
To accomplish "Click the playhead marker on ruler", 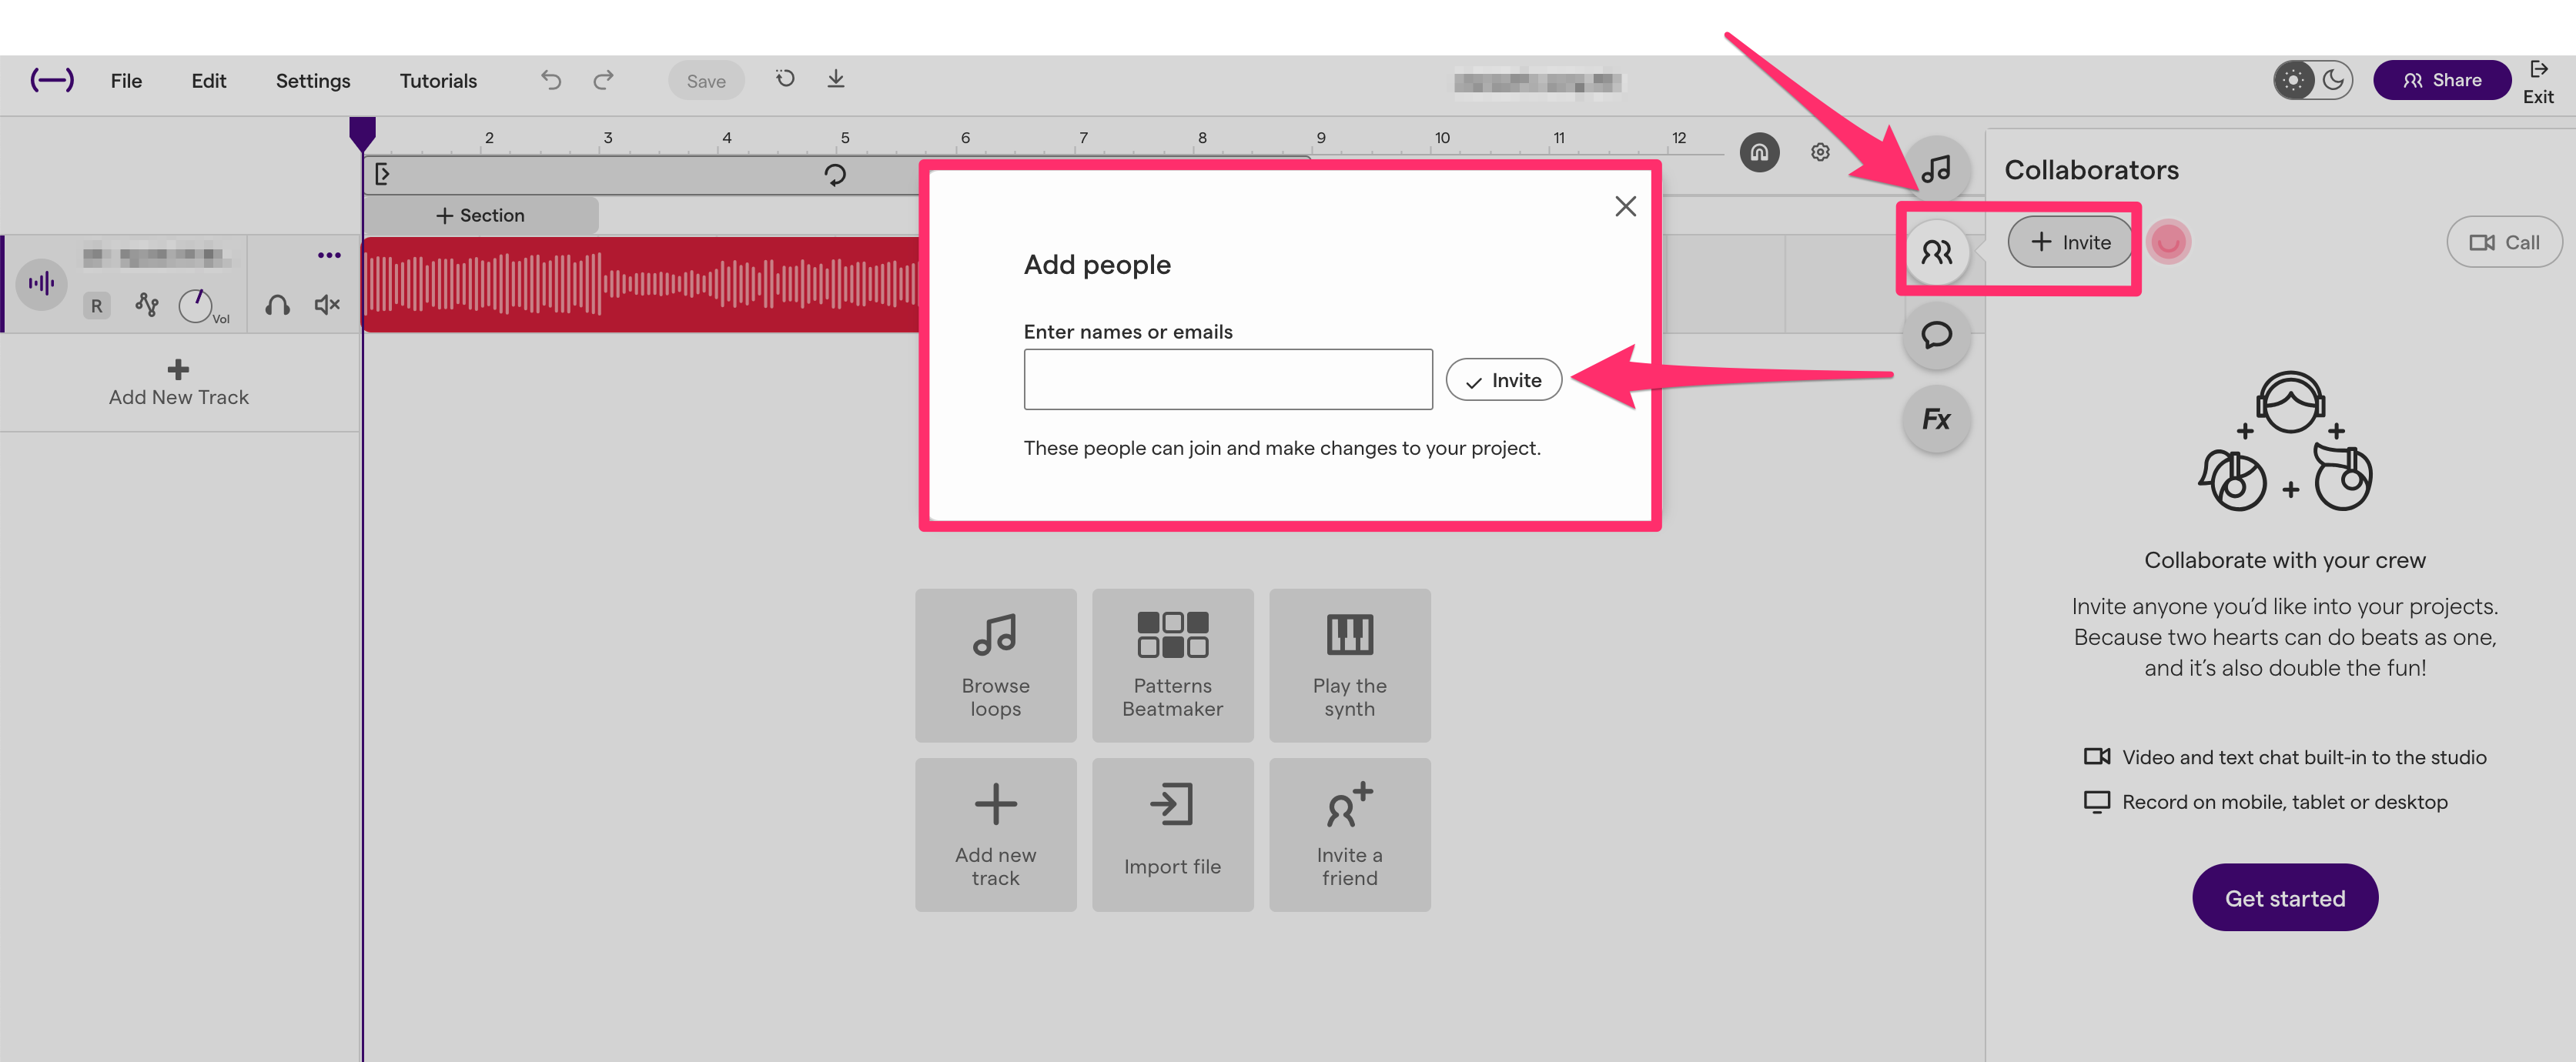I will point(362,133).
